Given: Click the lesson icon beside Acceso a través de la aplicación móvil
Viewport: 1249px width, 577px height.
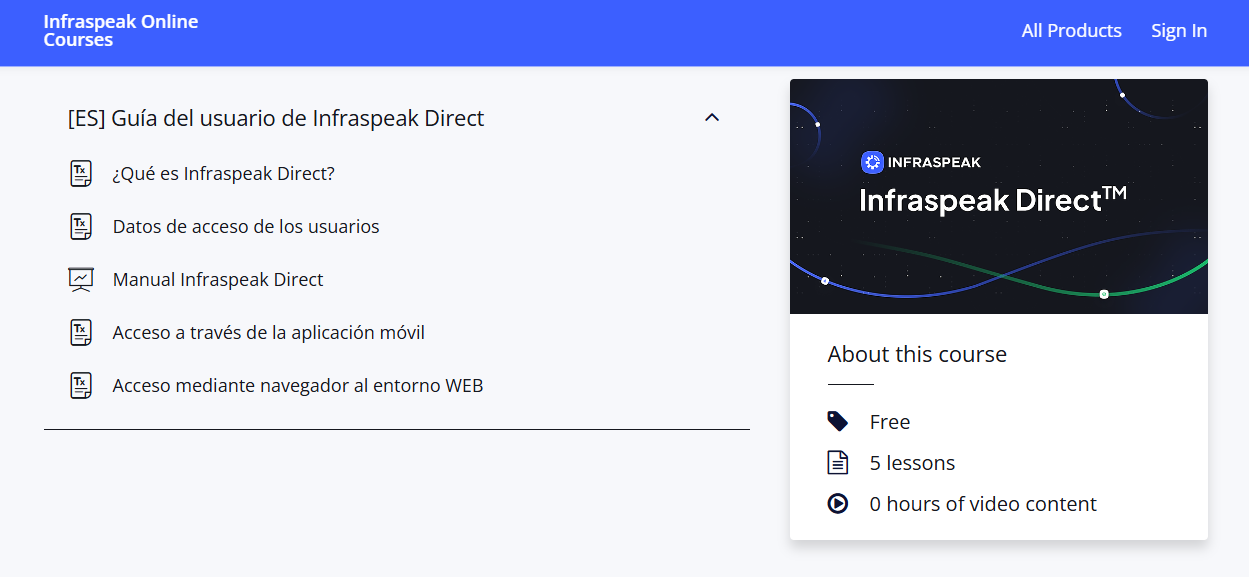Looking at the screenshot, I should 81,333.
